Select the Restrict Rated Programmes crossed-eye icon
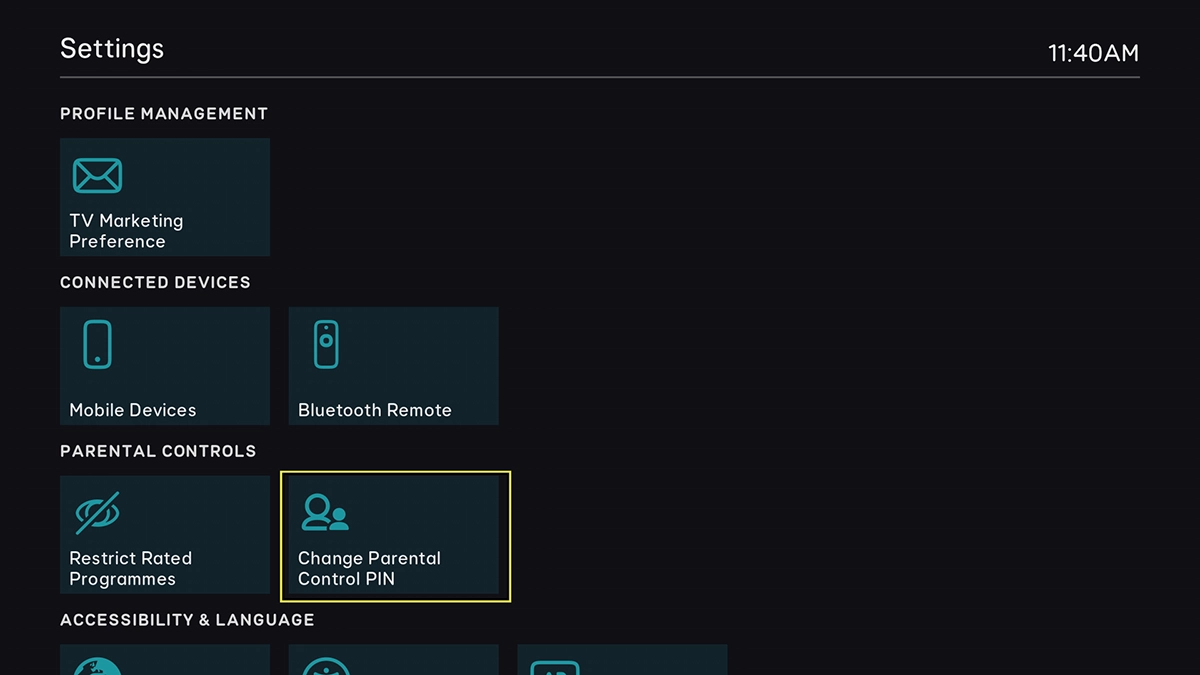 [97, 511]
